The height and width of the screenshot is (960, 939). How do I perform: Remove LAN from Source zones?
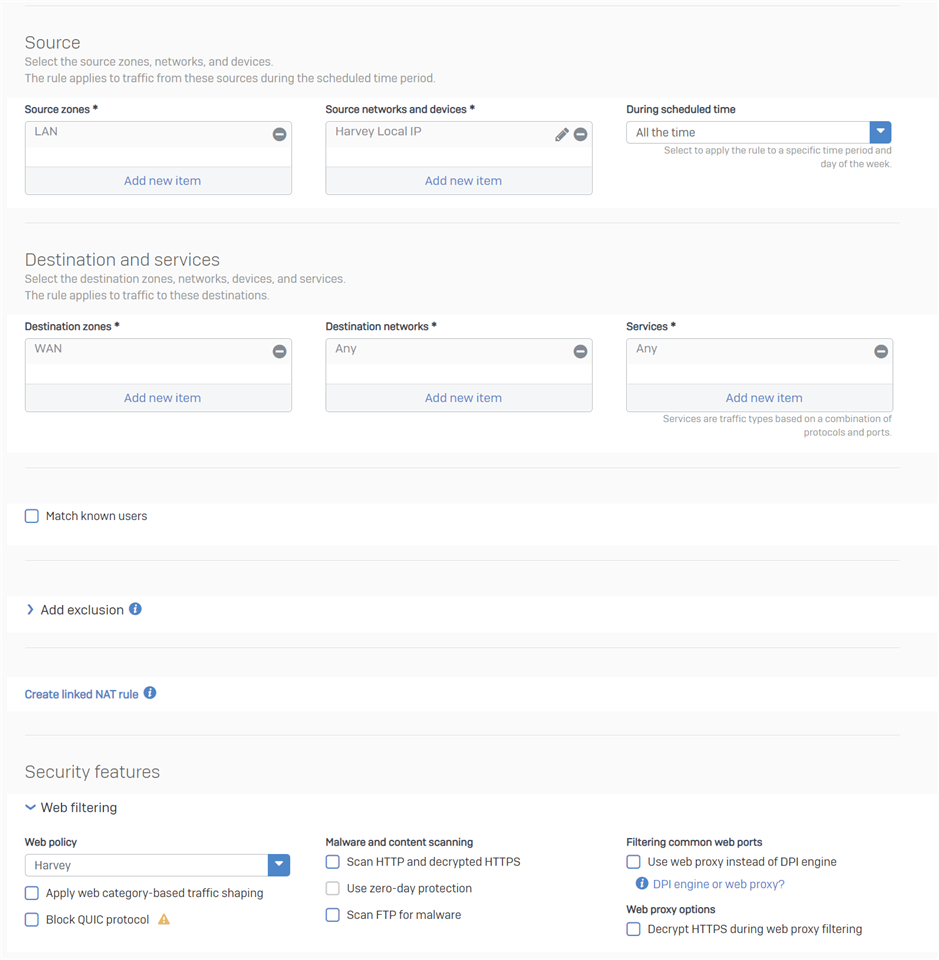(x=279, y=134)
